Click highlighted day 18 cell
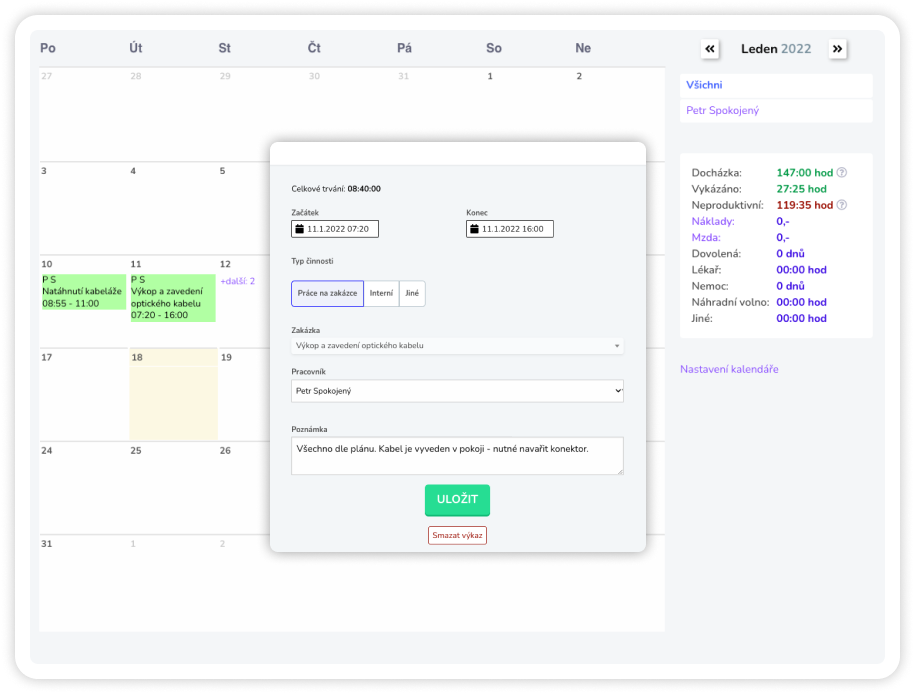 click(x=173, y=400)
